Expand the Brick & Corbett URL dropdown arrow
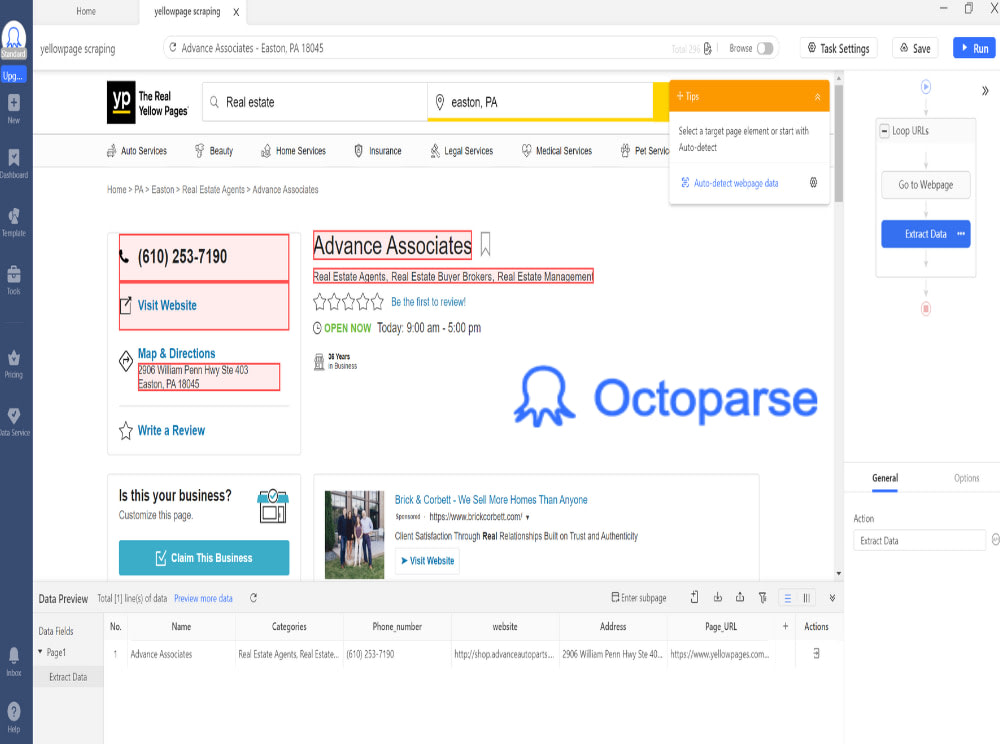The image size is (1000, 750). (527, 517)
